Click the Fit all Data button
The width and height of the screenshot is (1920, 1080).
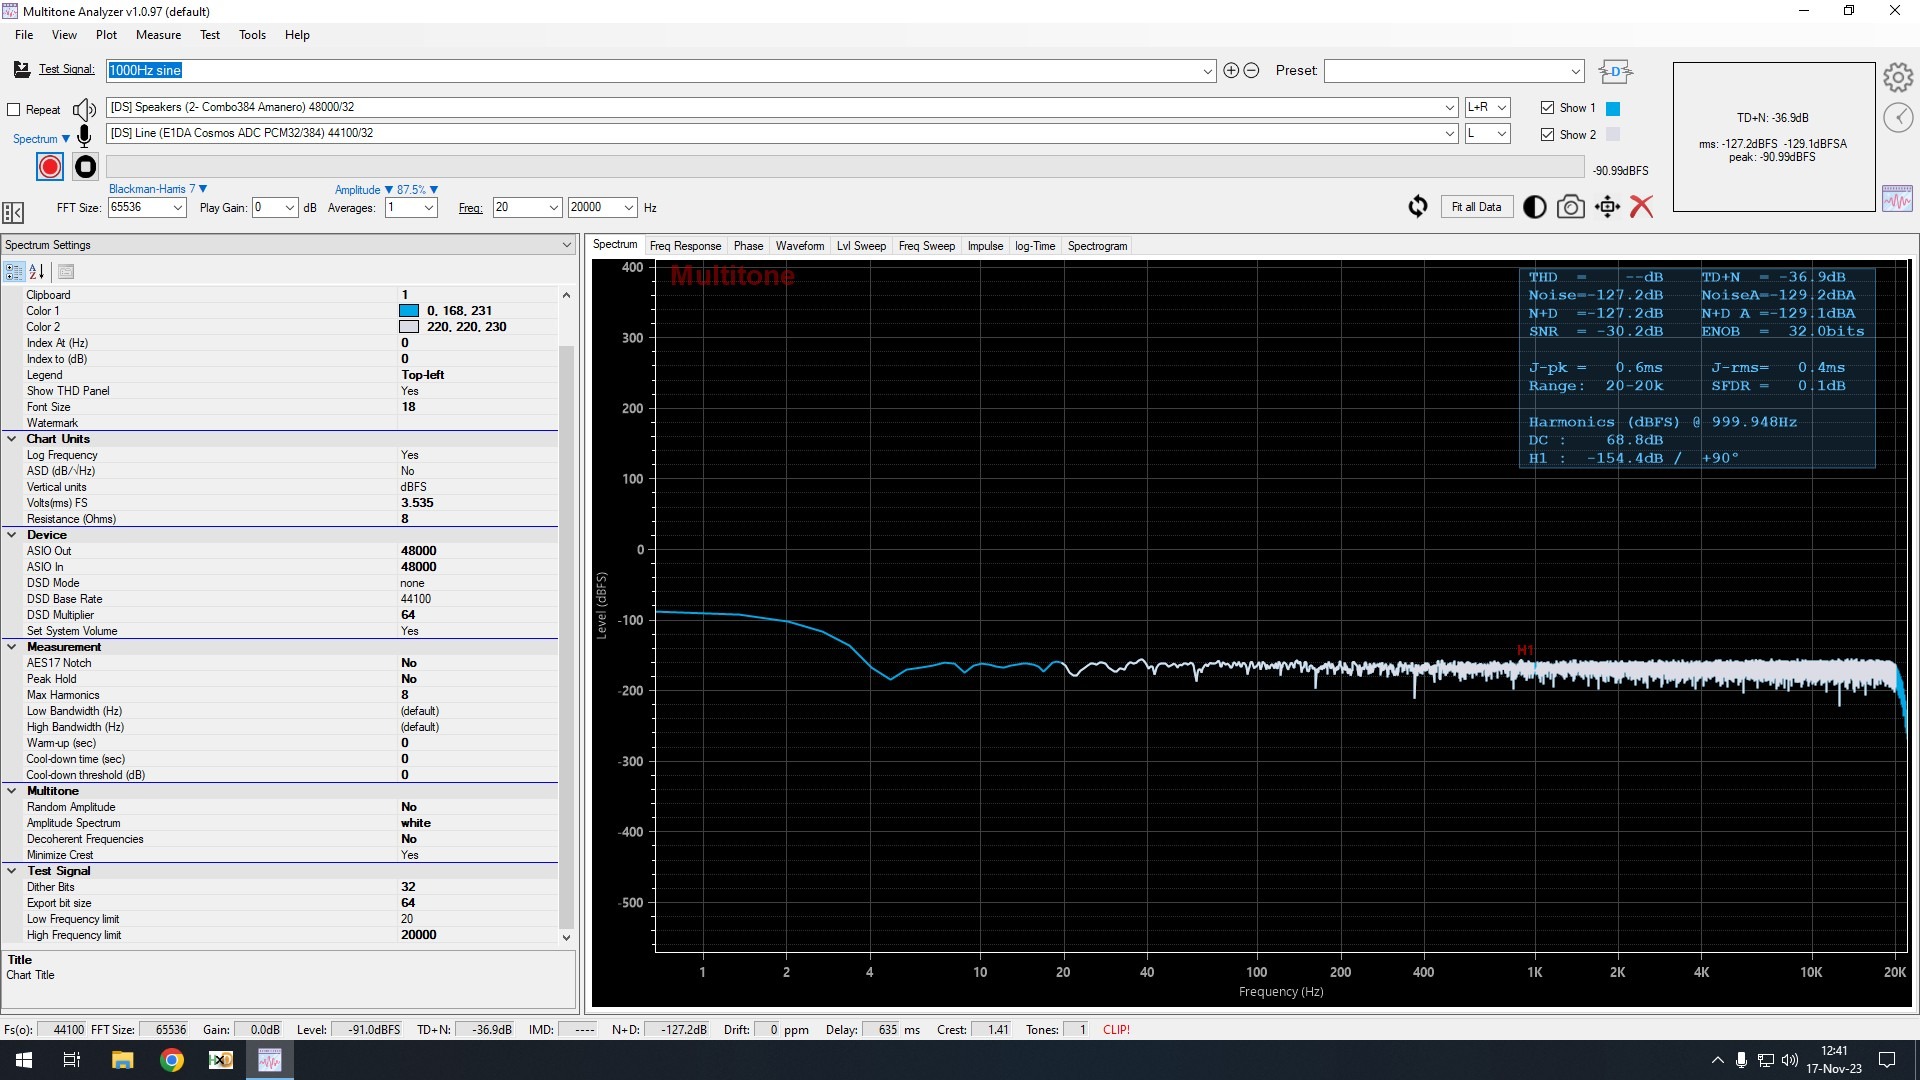tap(1476, 207)
